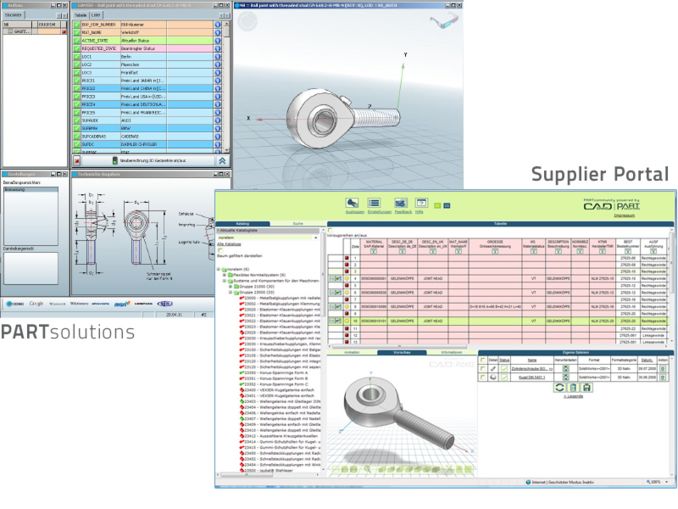The image size is (678, 509).
Task: Collapse the 'Gruppe 23000' tree node
Action: pos(230,293)
